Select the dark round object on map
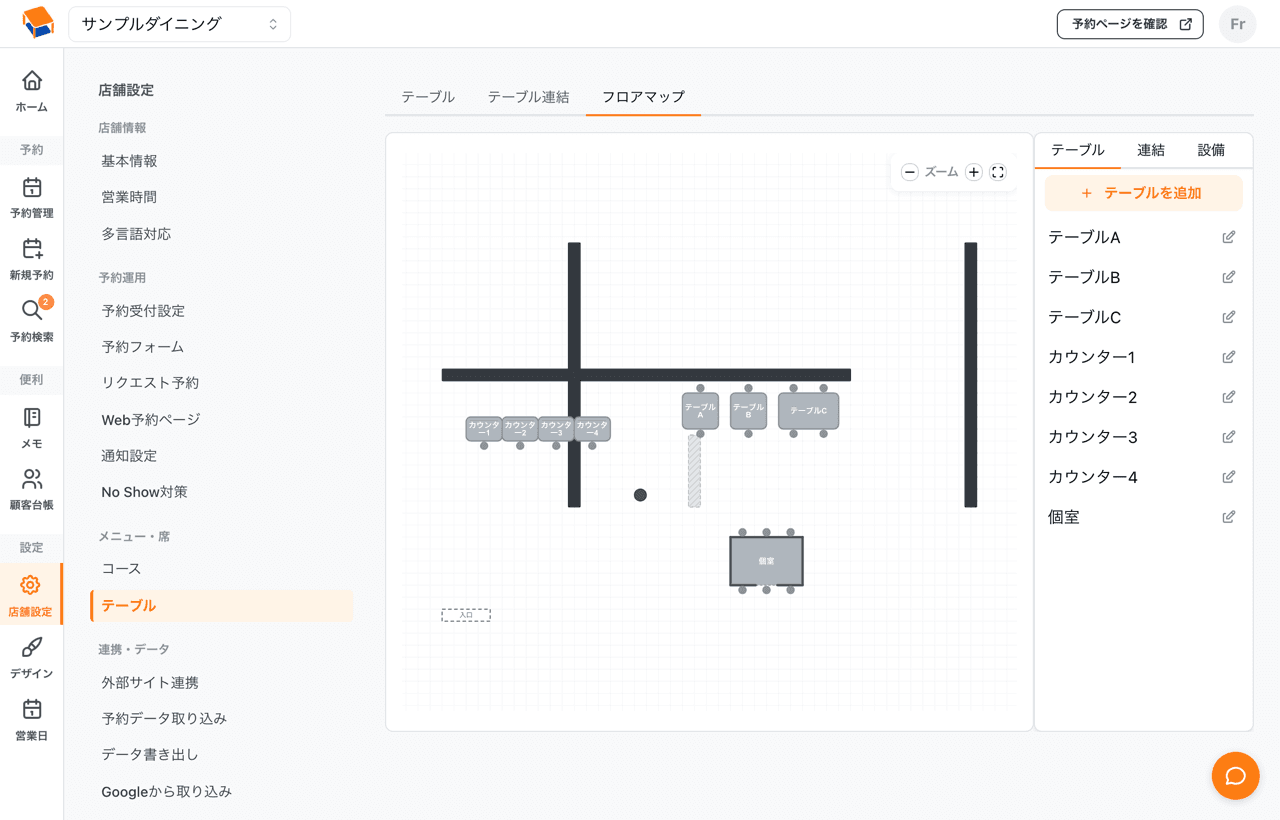Image resolution: width=1280 pixels, height=820 pixels. (x=640, y=495)
